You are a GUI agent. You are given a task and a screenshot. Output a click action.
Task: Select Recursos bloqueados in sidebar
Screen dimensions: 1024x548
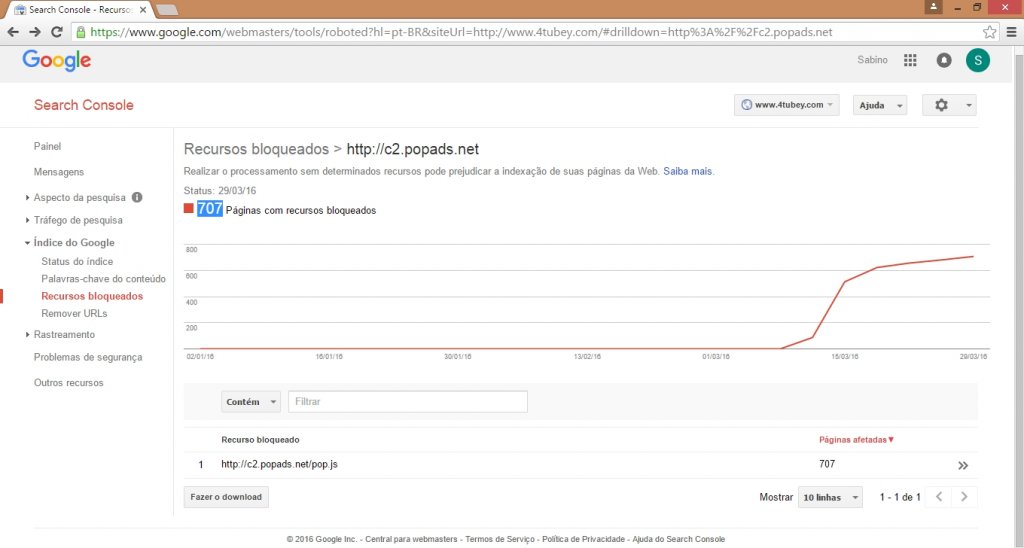pos(92,296)
